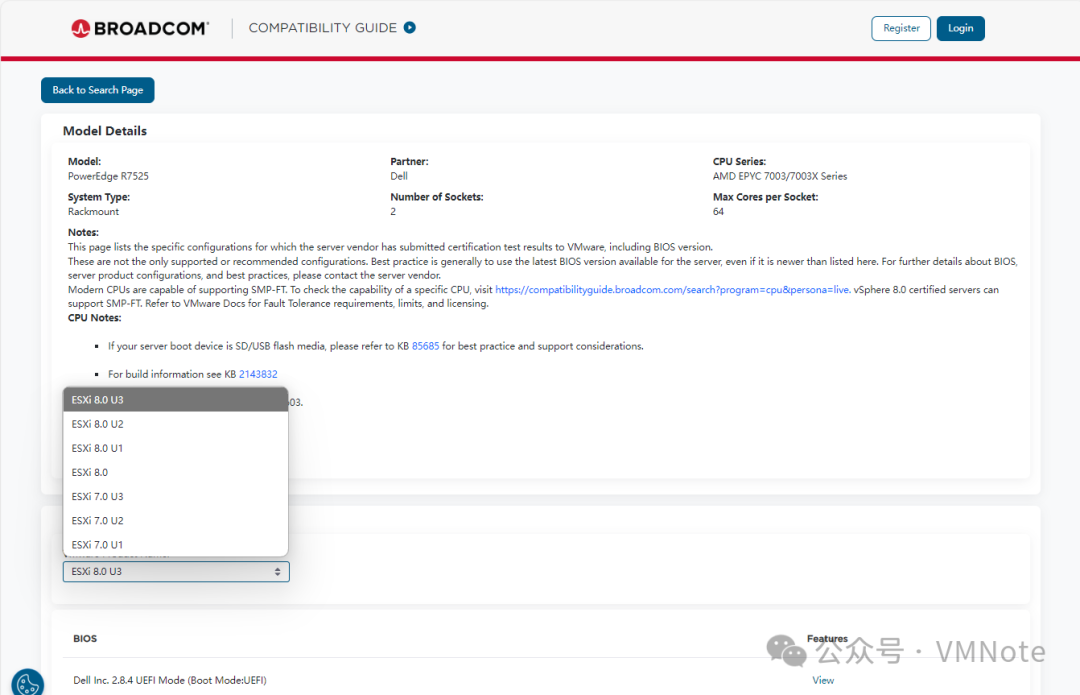Click the Dell partner value
1080x695 pixels.
click(399, 176)
